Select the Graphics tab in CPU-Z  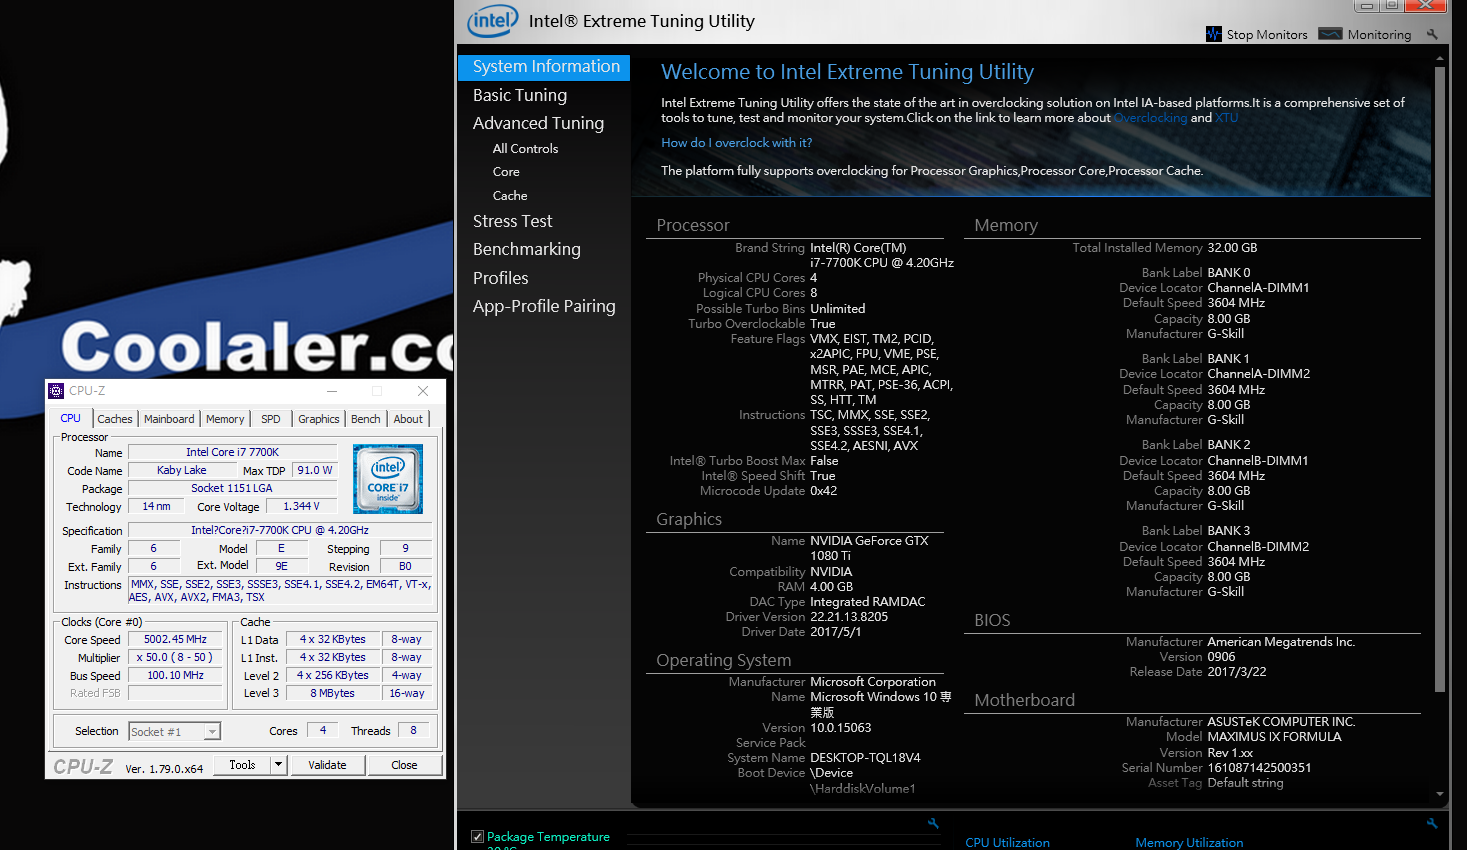[x=319, y=419]
